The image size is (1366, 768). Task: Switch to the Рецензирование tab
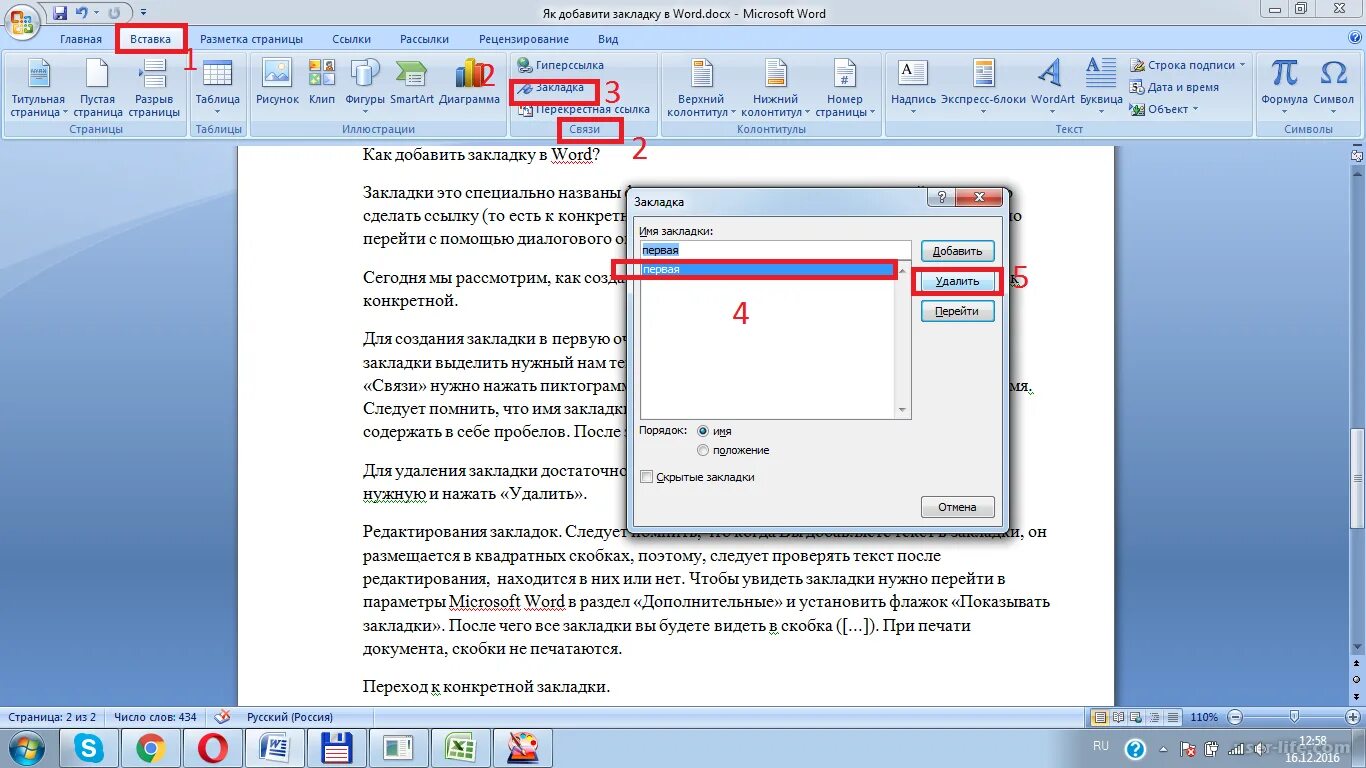[x=525, y=39]
